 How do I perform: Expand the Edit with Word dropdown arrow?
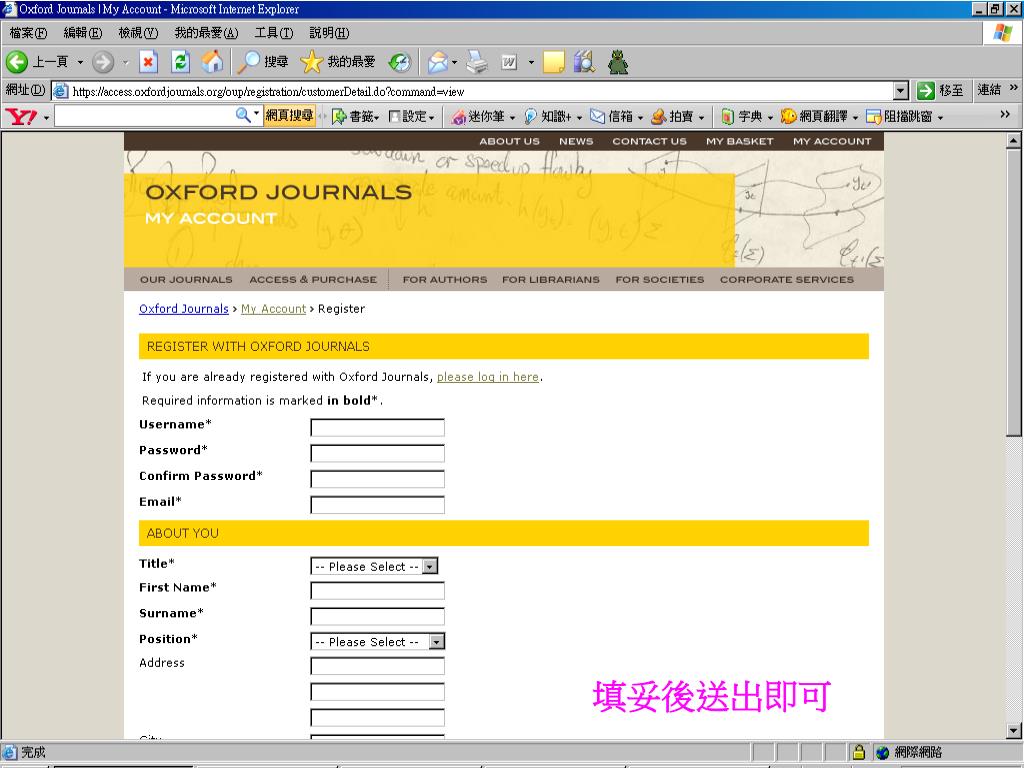coord(531,63)
